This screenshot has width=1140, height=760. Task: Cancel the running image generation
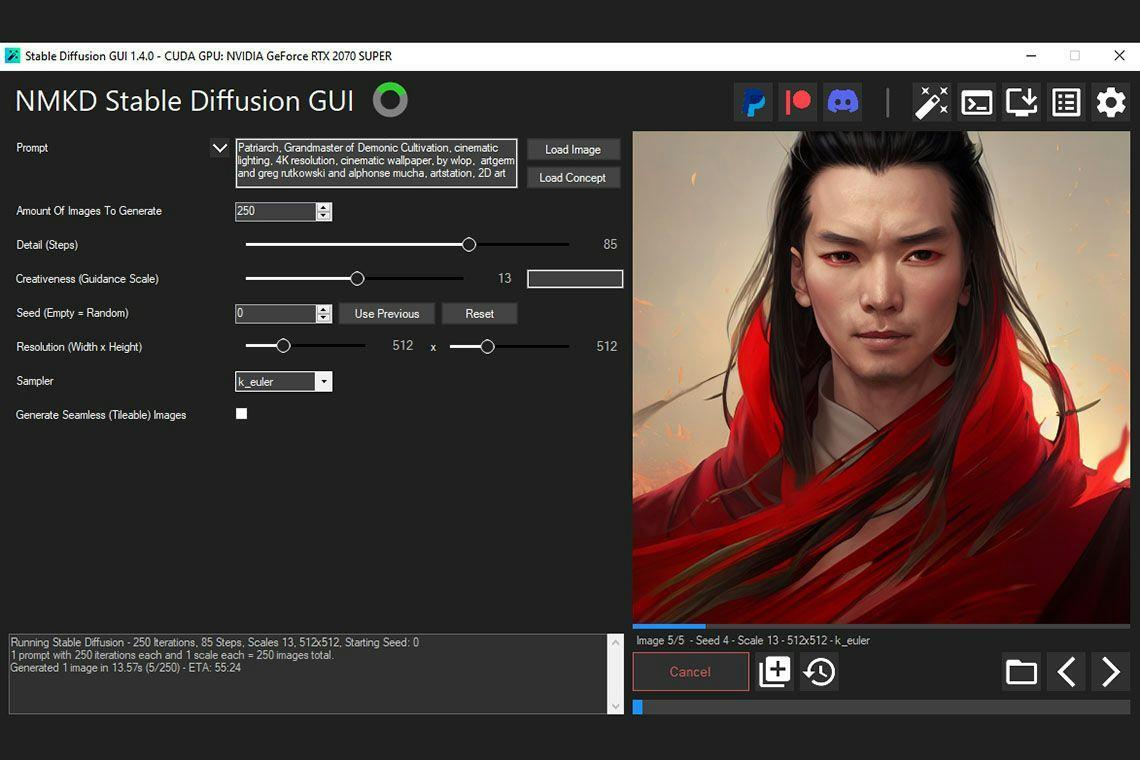point(690,671)
